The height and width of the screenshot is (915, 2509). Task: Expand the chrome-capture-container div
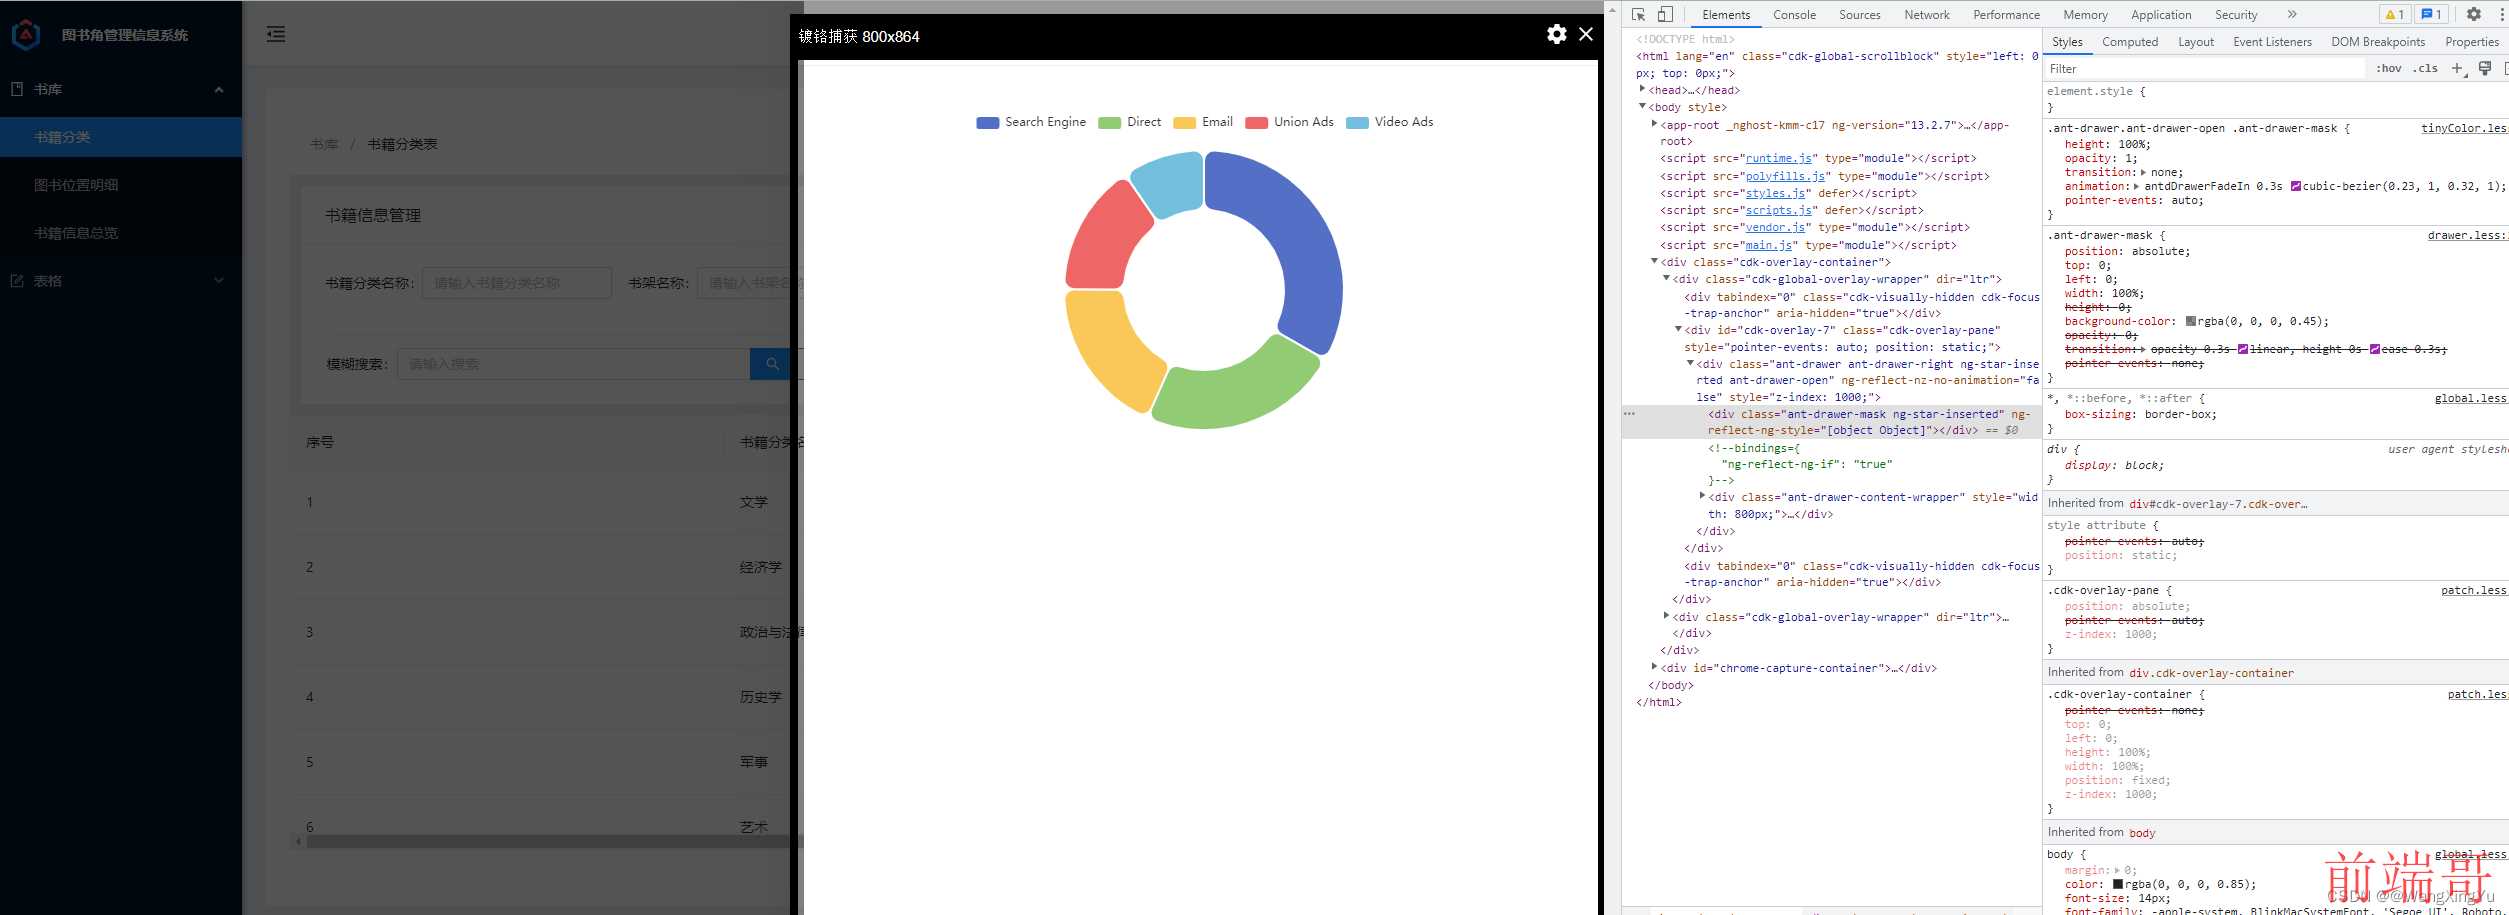1654,667
